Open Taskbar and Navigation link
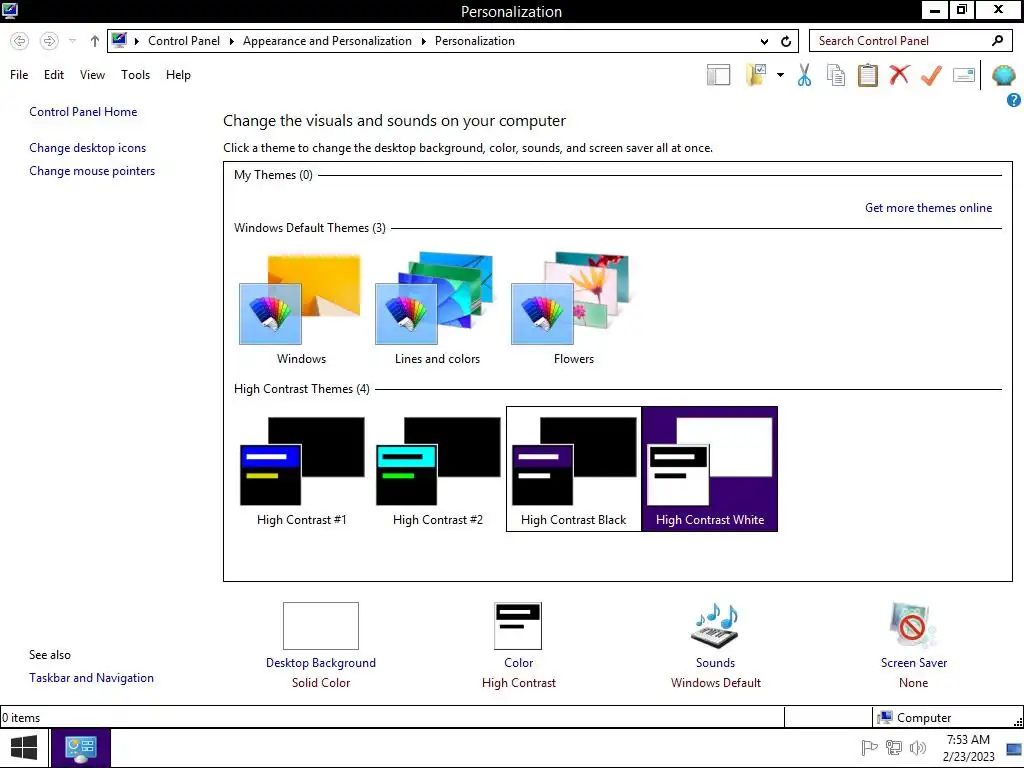The width and height of the screenshot is (1024, 768). pos(91,678)
